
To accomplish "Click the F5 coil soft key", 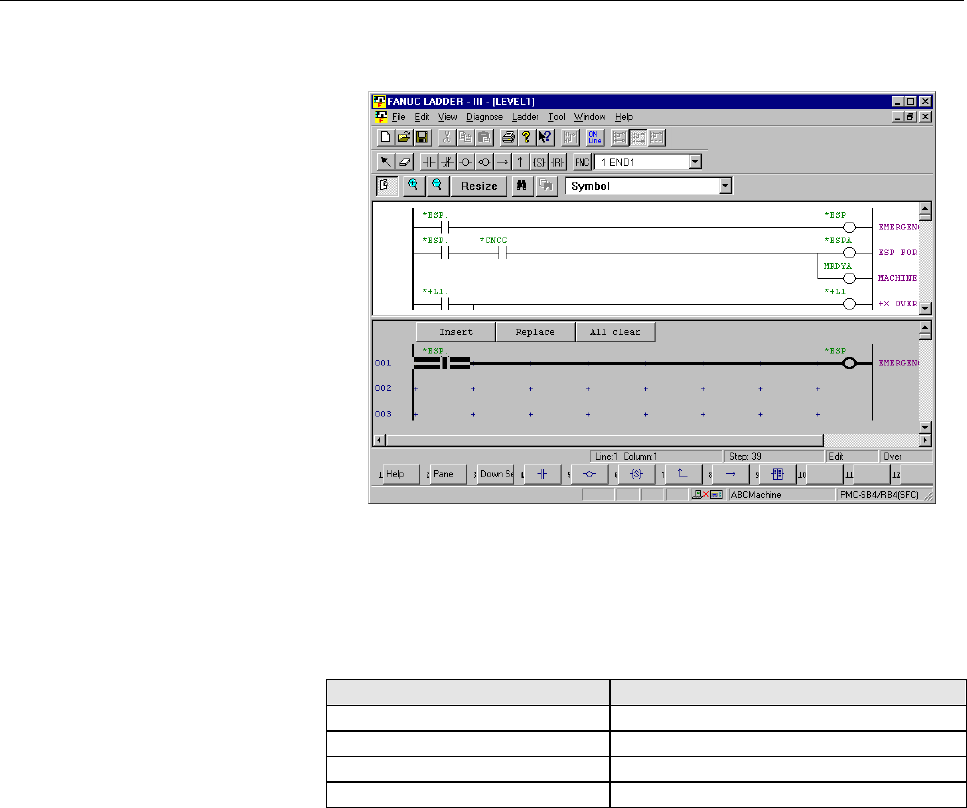I will [x=590, y=474].
